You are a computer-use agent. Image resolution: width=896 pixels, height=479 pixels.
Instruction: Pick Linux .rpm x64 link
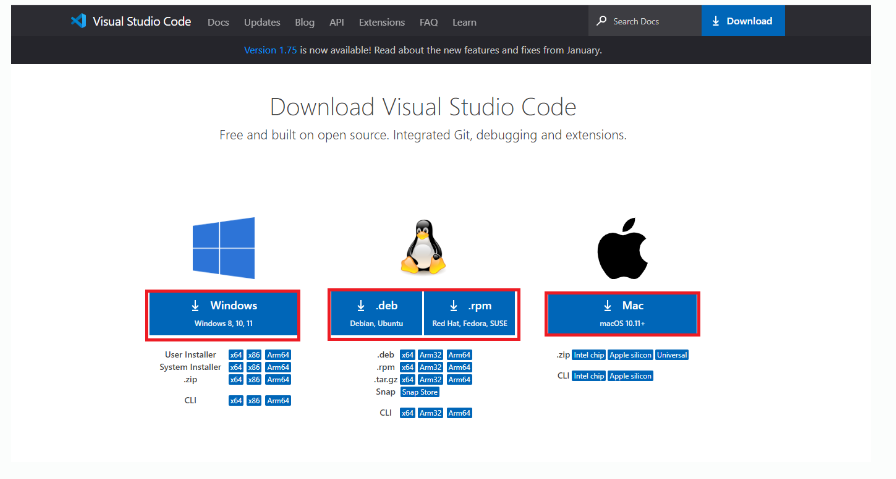click(x=407, y=367)
